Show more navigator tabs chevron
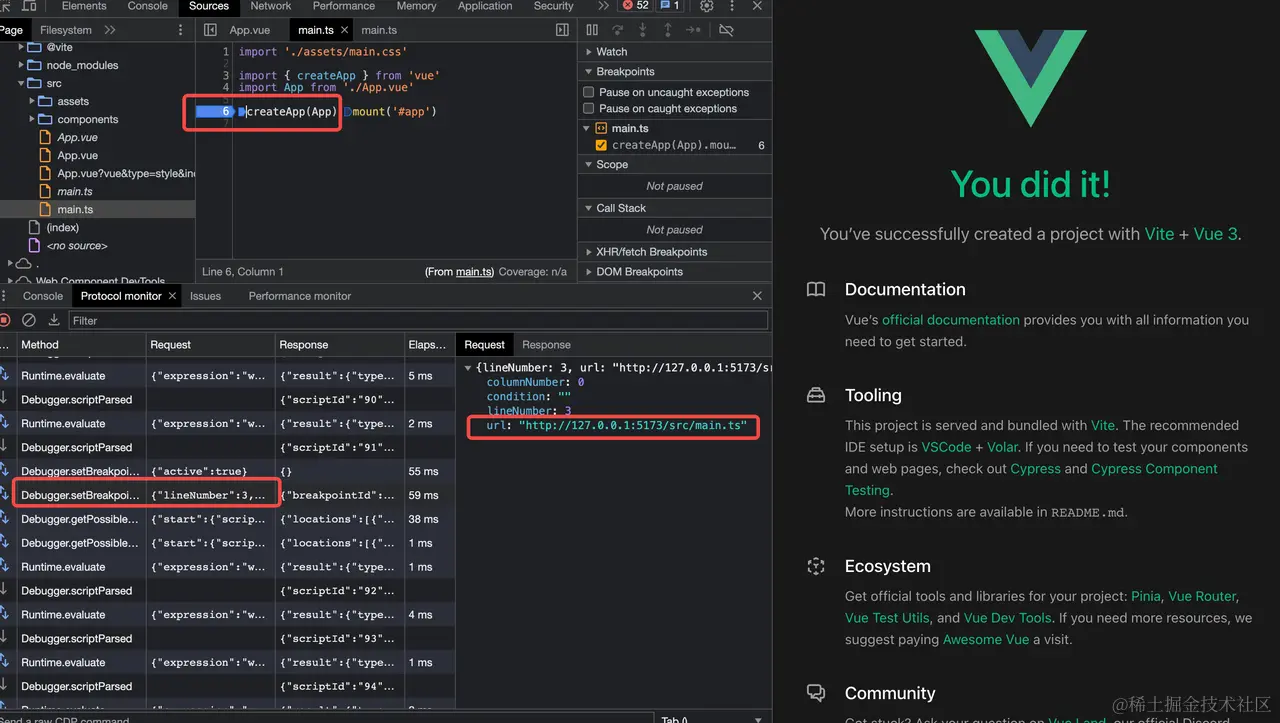Screen dimensions: 1280x723 (110, 31)
